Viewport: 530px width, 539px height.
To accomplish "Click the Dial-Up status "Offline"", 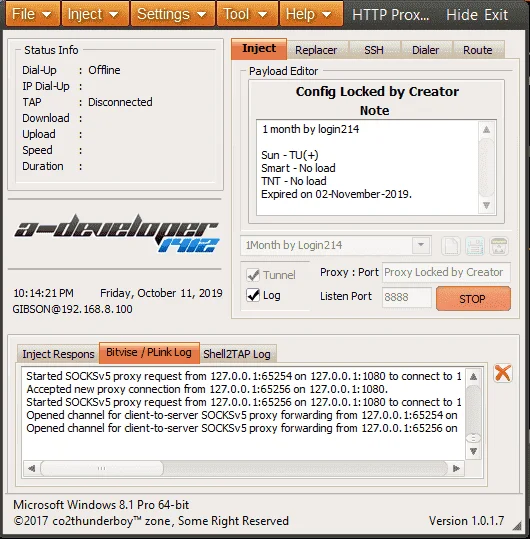I will 104,70.
